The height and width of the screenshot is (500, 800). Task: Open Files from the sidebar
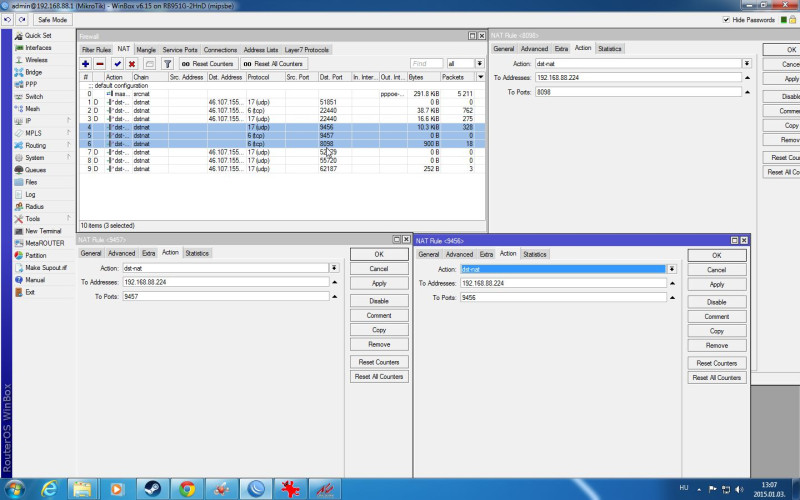point(31,182)
